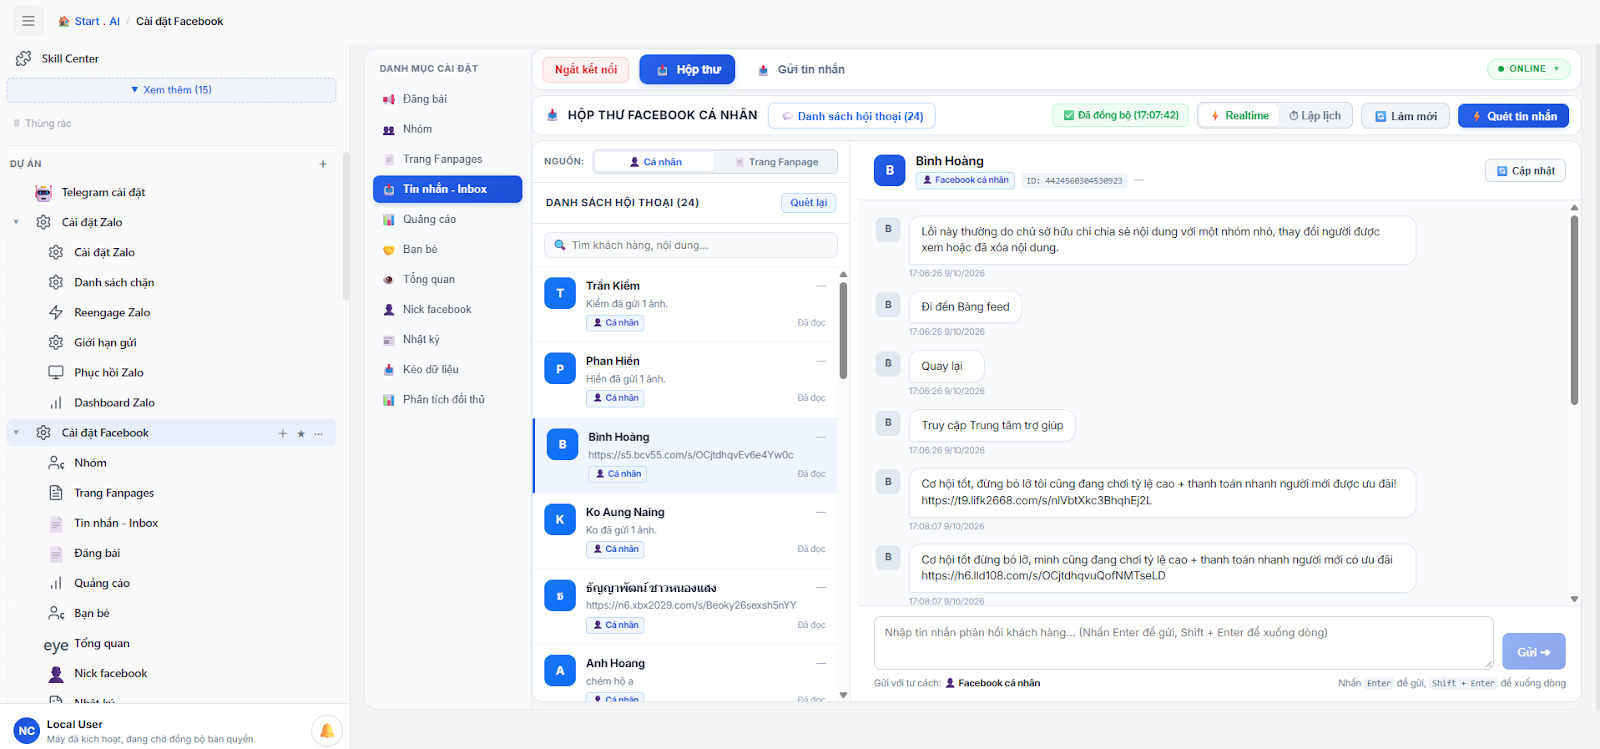Click the Bình Hoàng avatar in chat header
Viewport: 1600px width, 749px height.
(x=890, y=170)
